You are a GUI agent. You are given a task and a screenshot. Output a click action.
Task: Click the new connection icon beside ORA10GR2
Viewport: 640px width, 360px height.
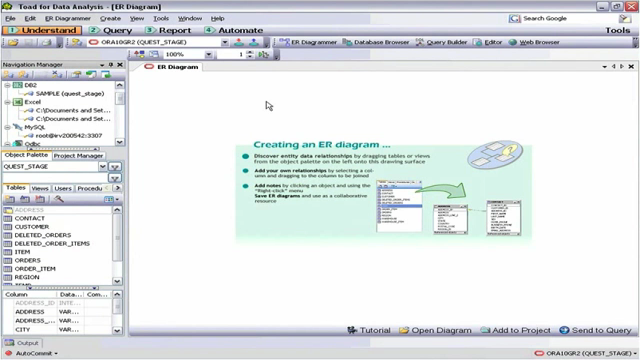pos(76,42)
